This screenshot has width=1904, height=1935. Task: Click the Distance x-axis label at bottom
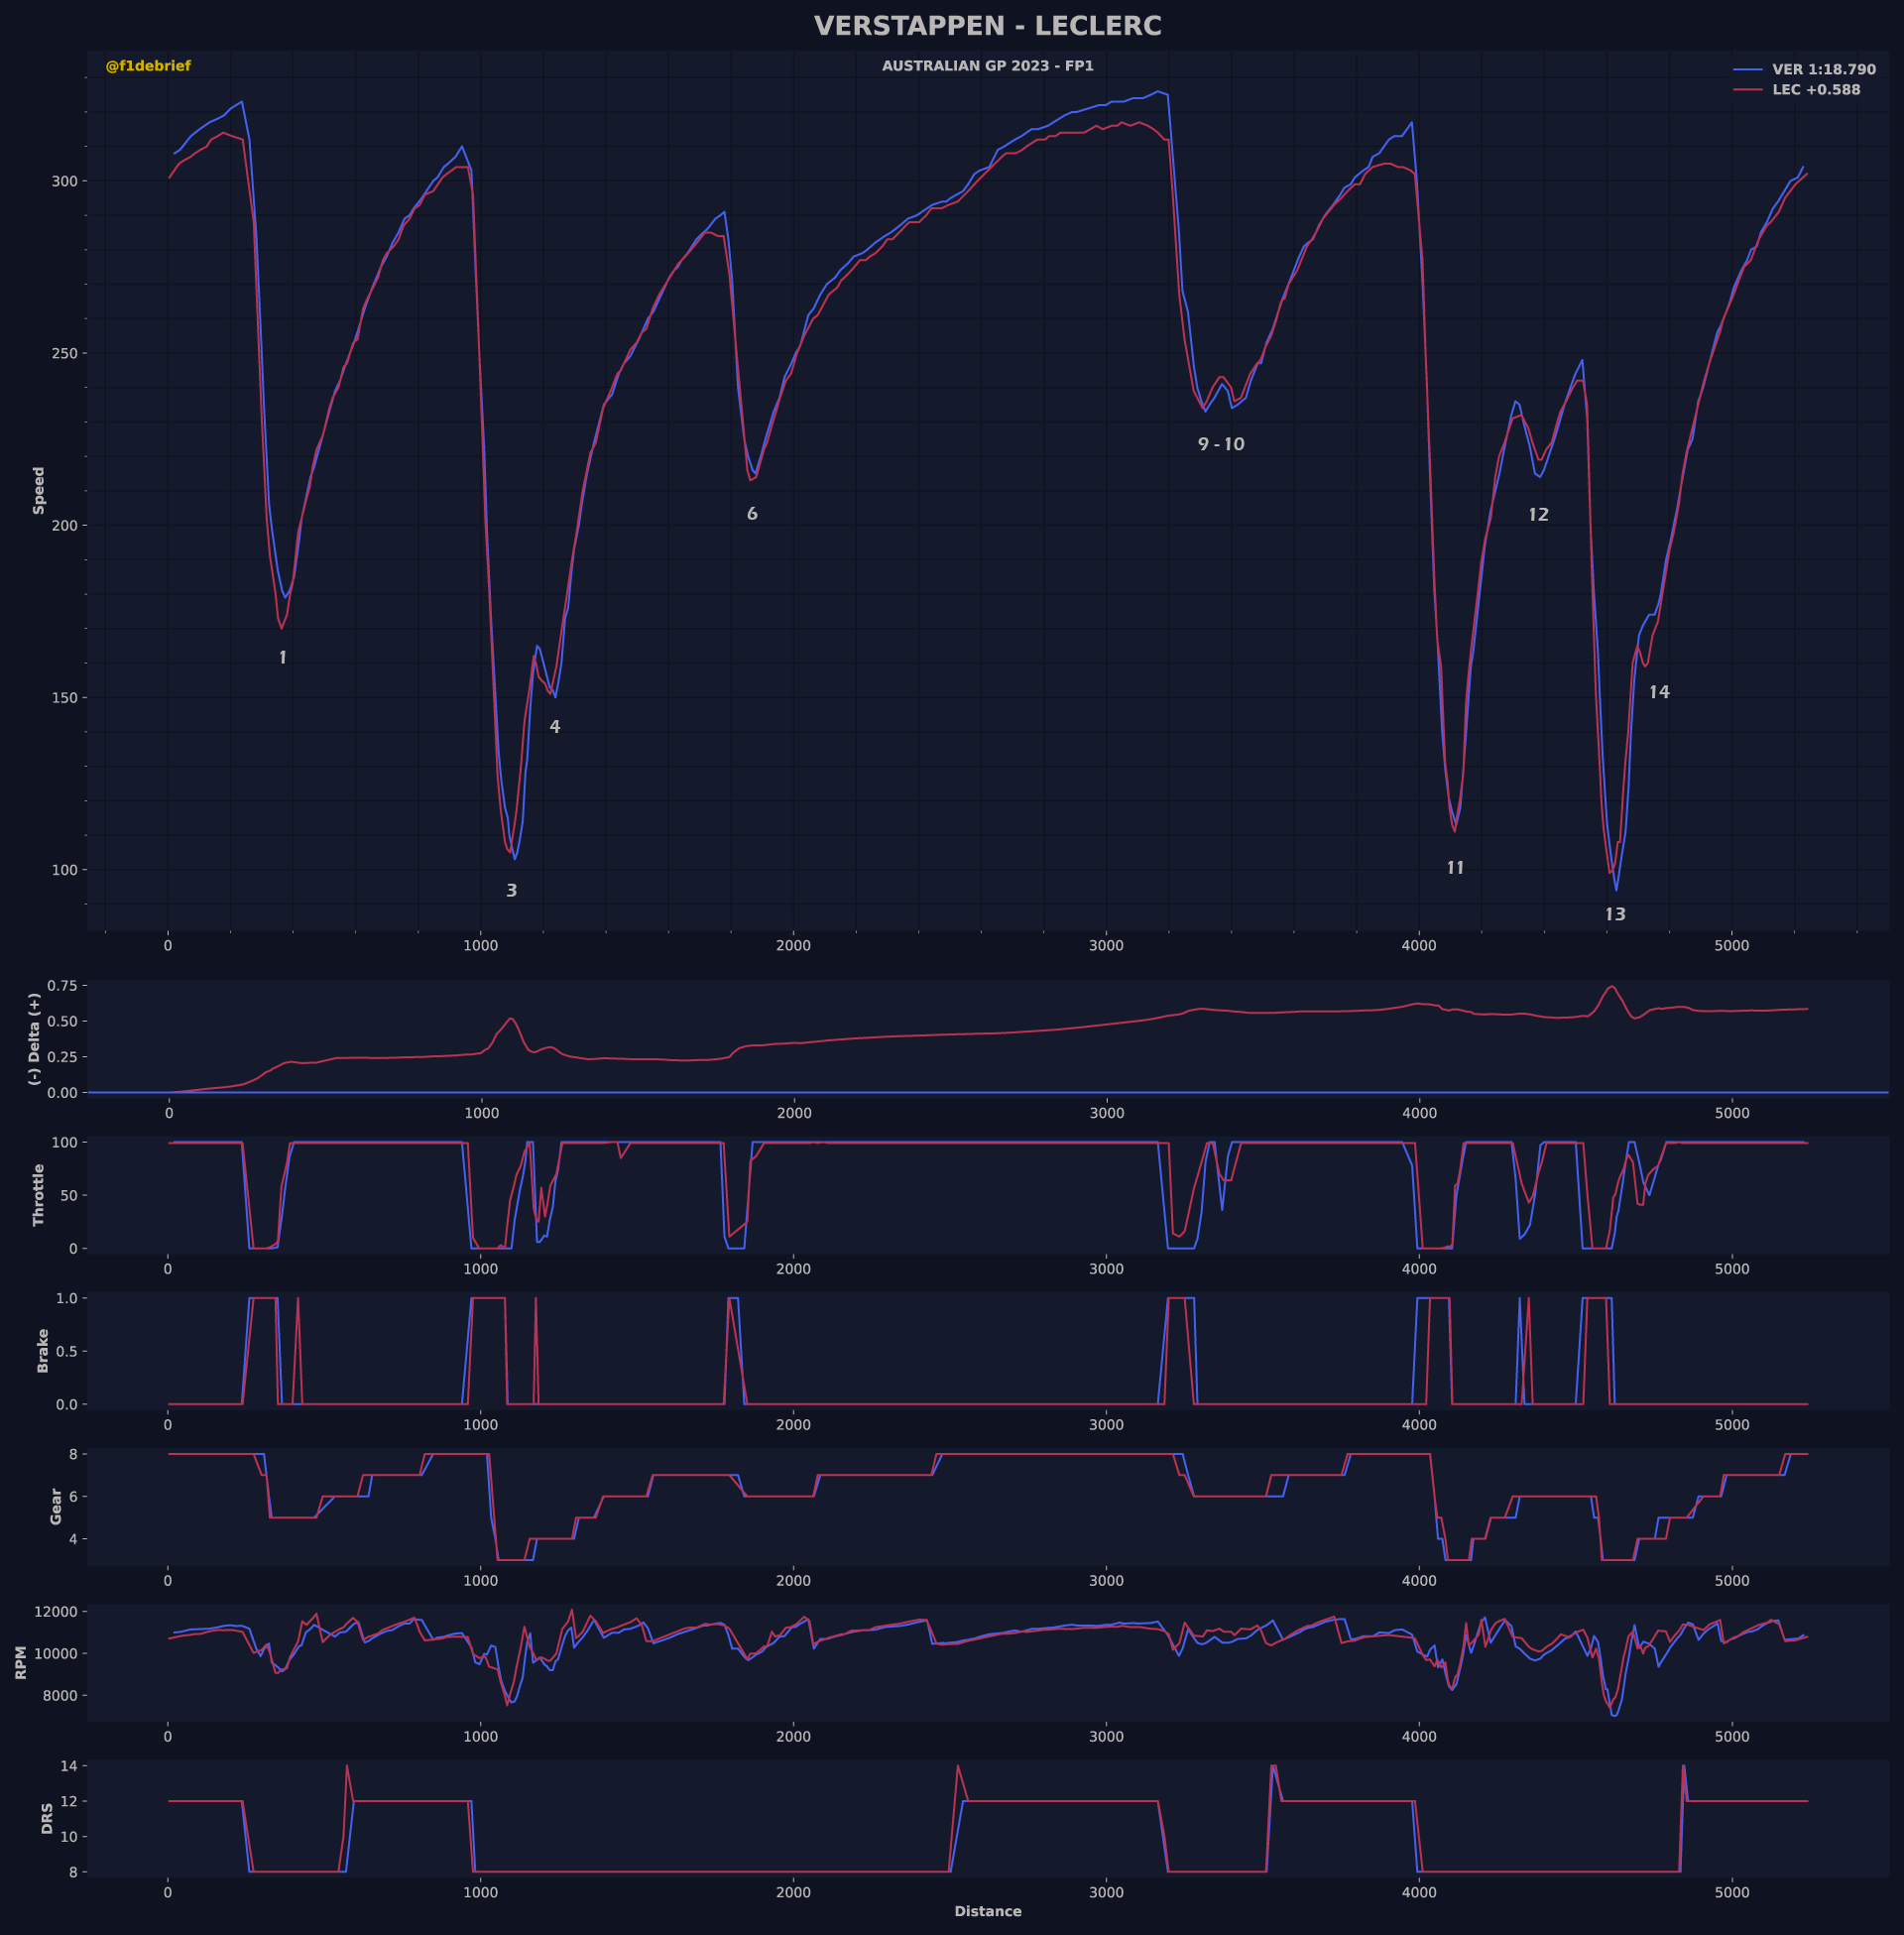click(987, 1911)
